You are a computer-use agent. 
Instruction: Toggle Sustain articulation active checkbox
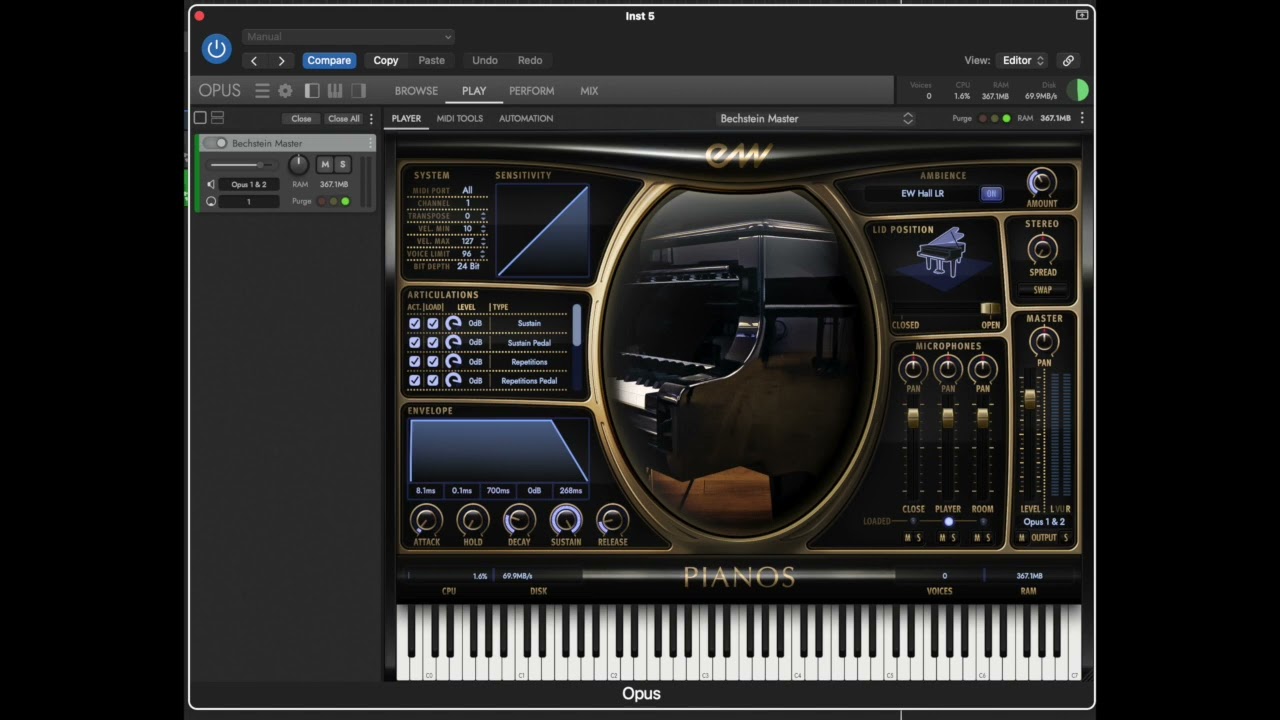(415, 323)
